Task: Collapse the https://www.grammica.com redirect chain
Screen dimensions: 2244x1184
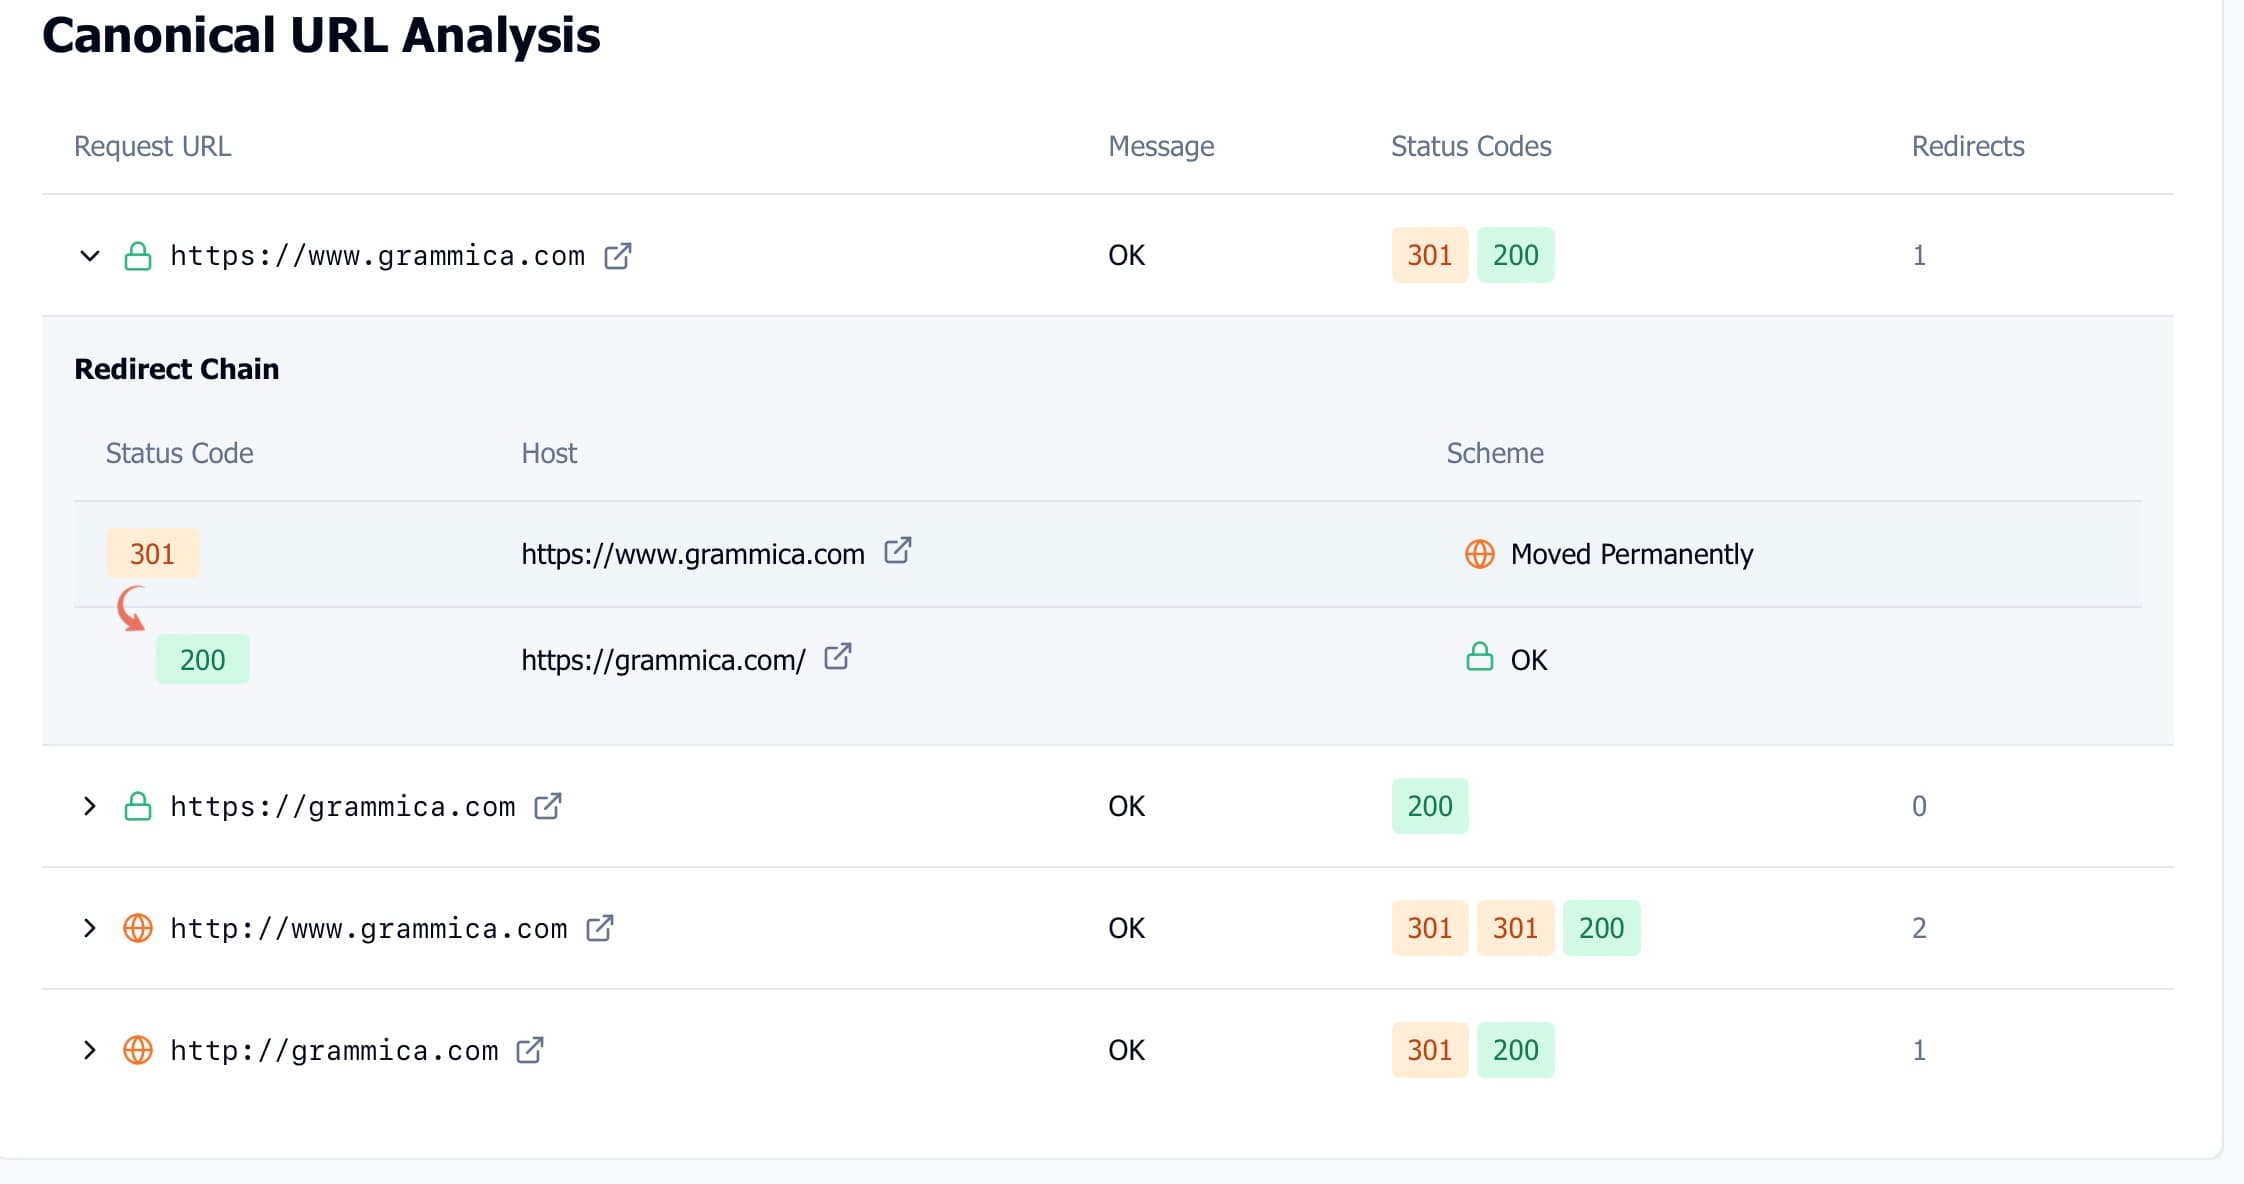Action: pyautogui.click(x=90, y=256)
